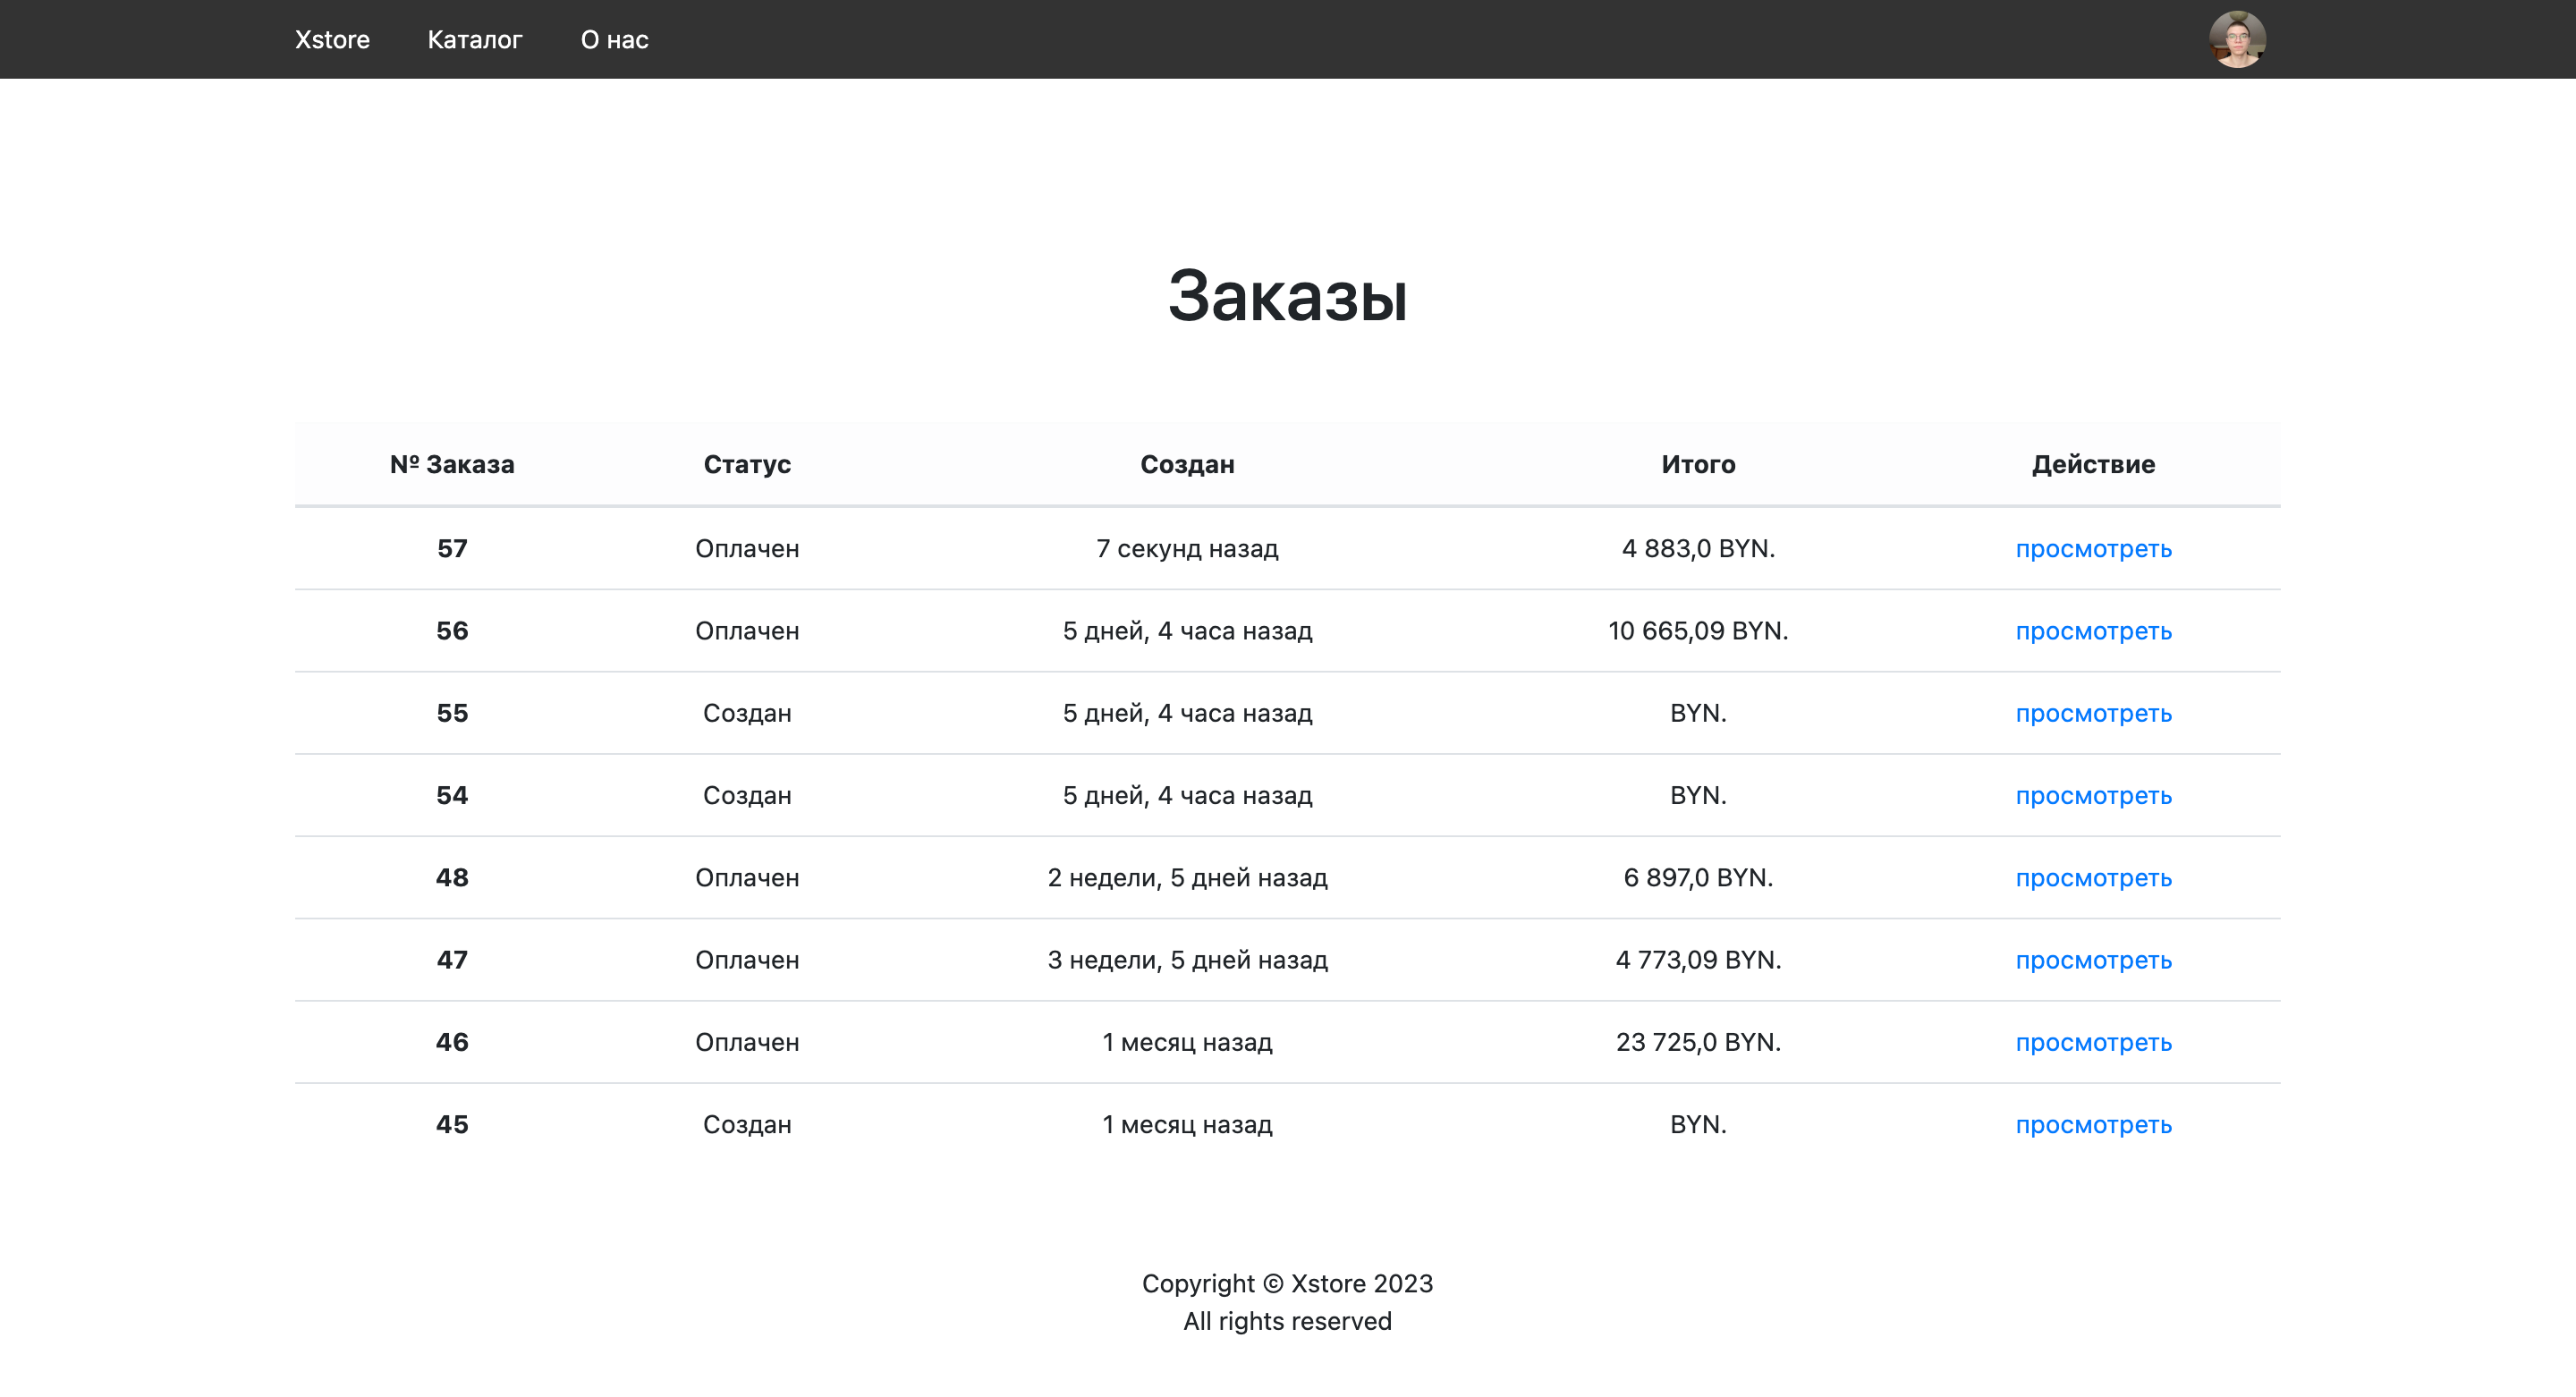The image size is (2576, 1397).
Task: Open the user profile avatar
Action: click(x=2237, y=39)
